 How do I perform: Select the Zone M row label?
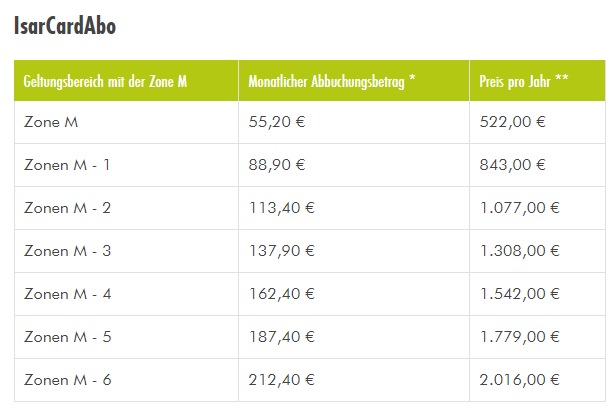pos(51,122)
